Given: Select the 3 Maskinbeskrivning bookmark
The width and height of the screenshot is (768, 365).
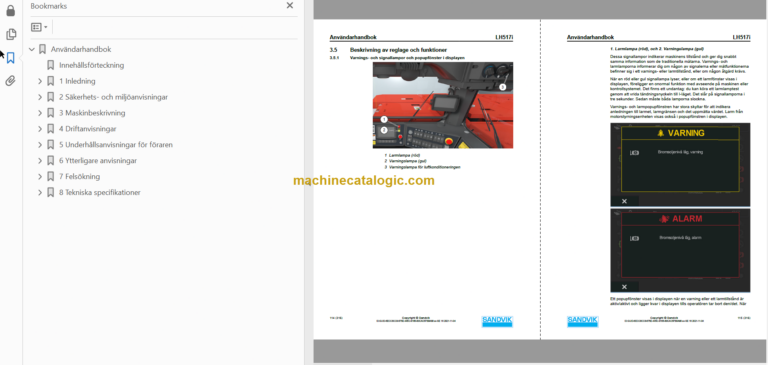Looking at the screenshot, I should pos(92,113).
